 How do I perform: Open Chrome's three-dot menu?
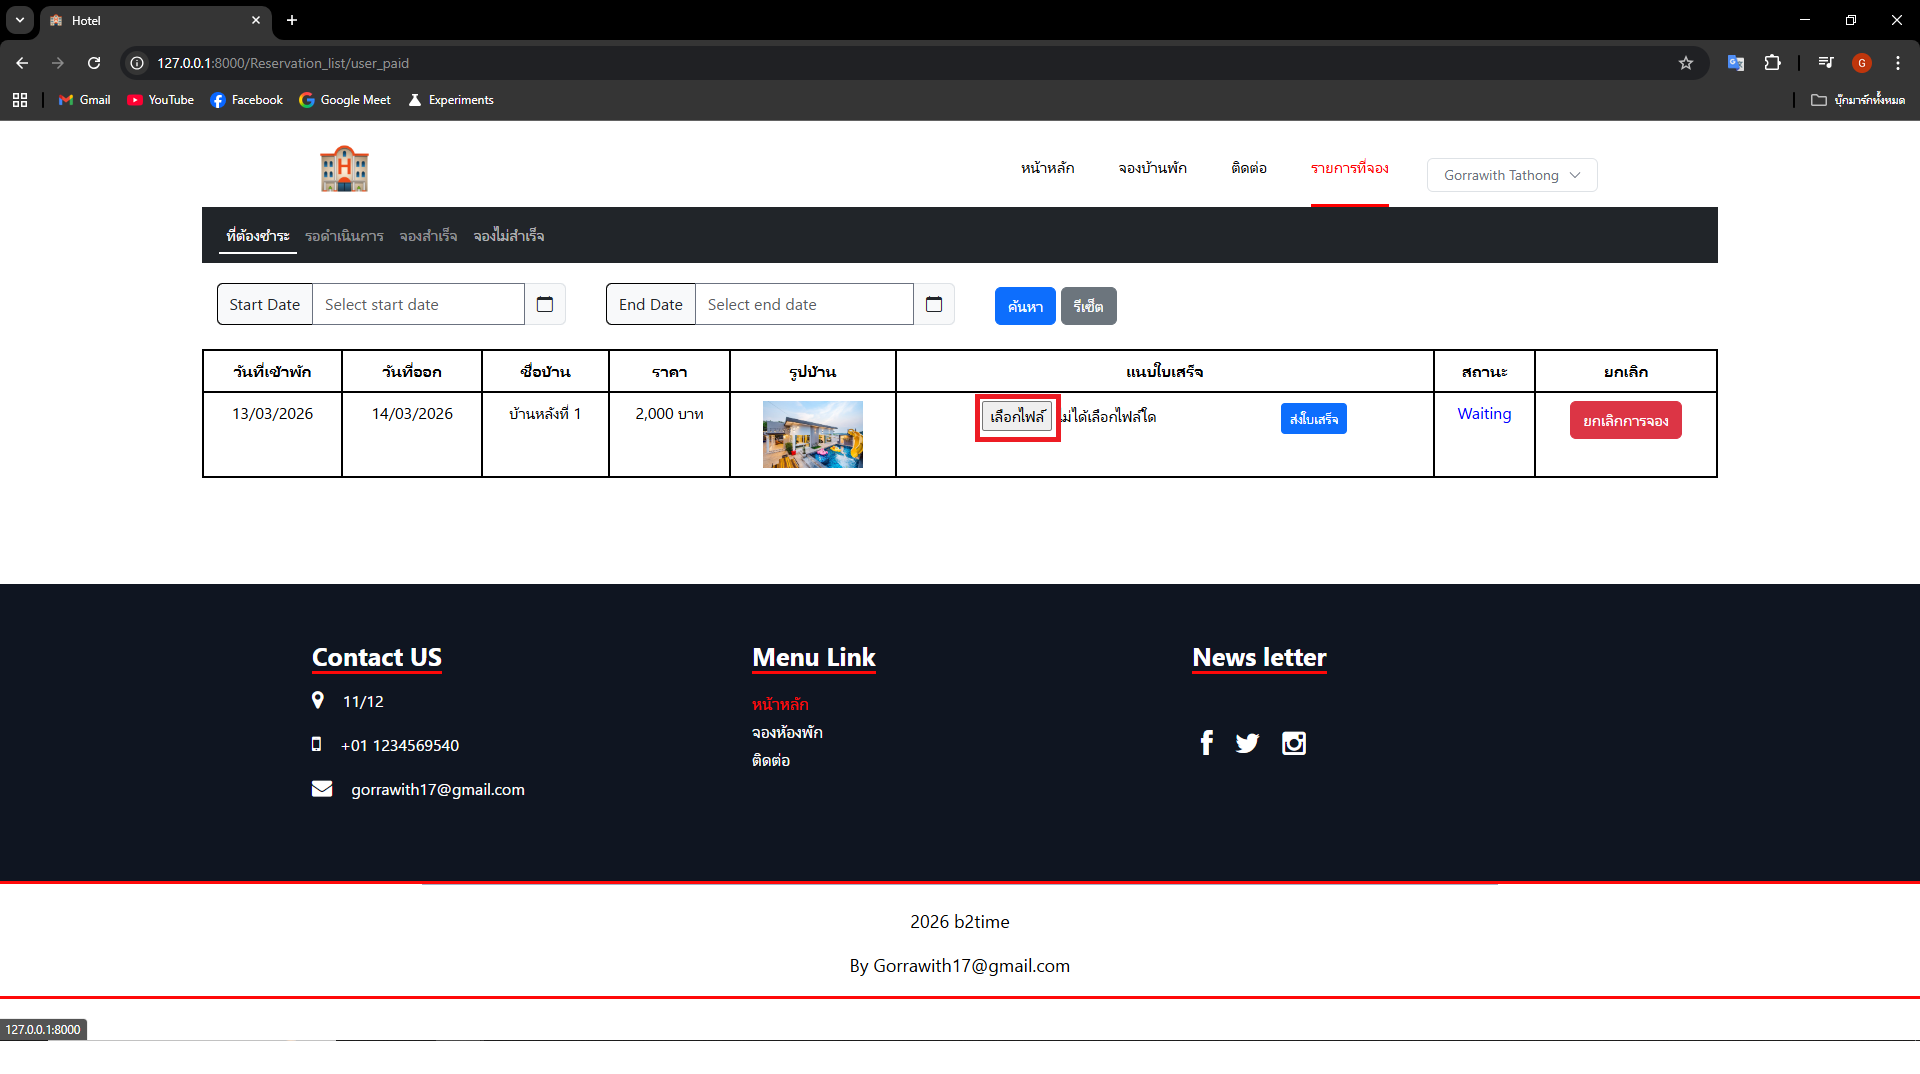(1897, 63)
